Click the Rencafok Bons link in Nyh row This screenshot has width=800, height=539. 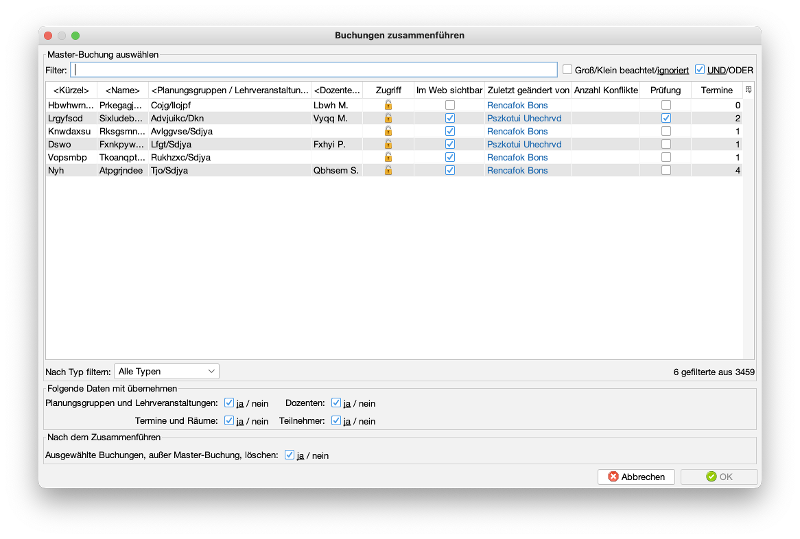[x=517, y=170]
